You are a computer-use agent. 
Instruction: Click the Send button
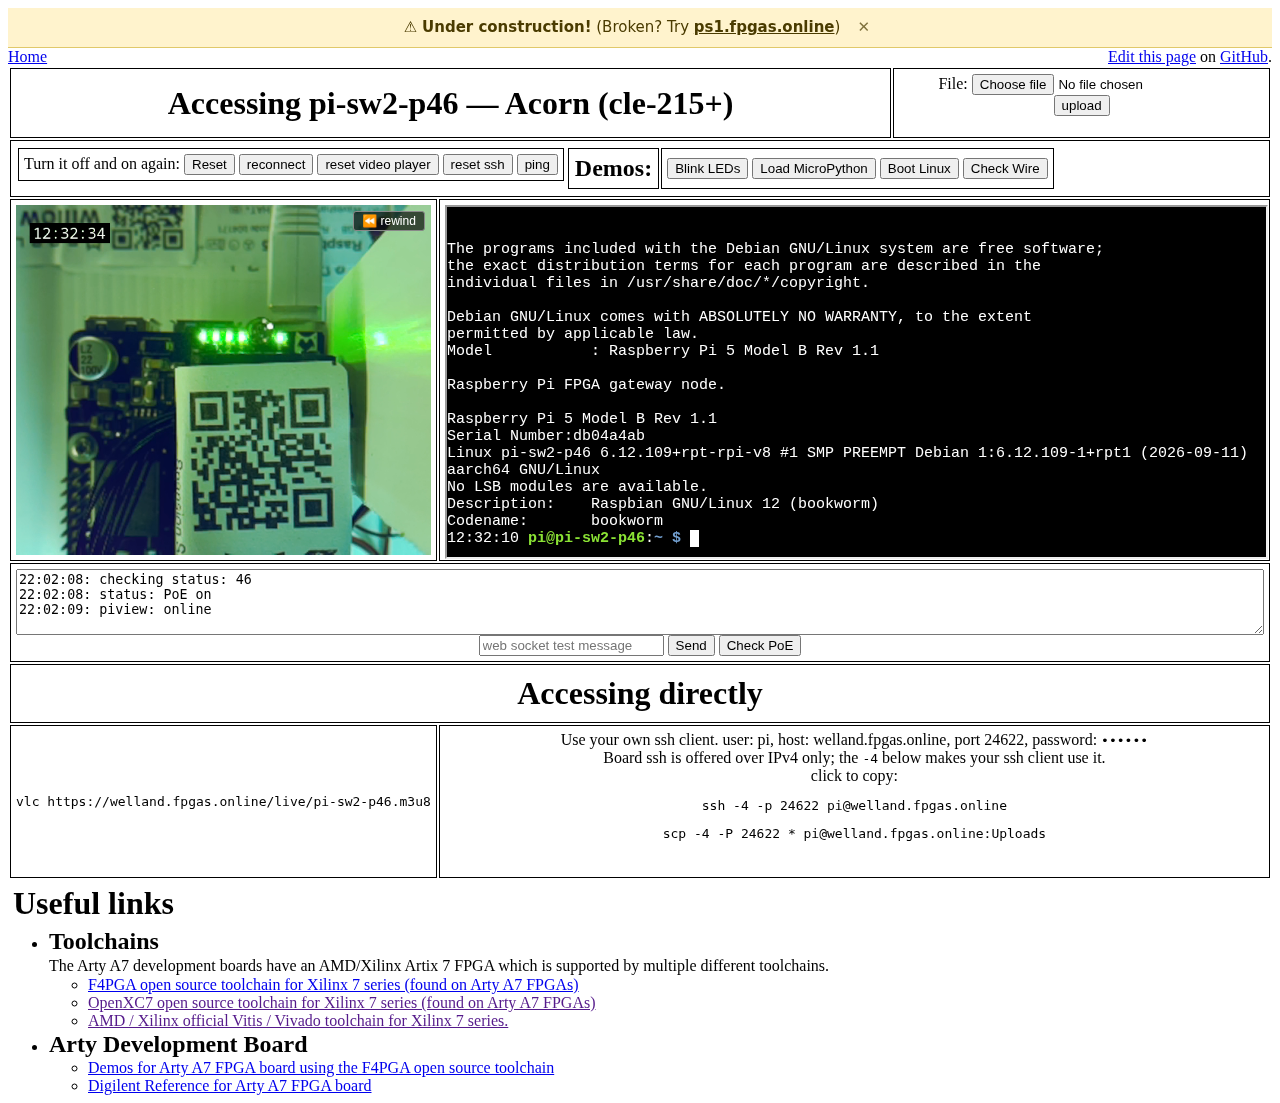click(691, 646)
